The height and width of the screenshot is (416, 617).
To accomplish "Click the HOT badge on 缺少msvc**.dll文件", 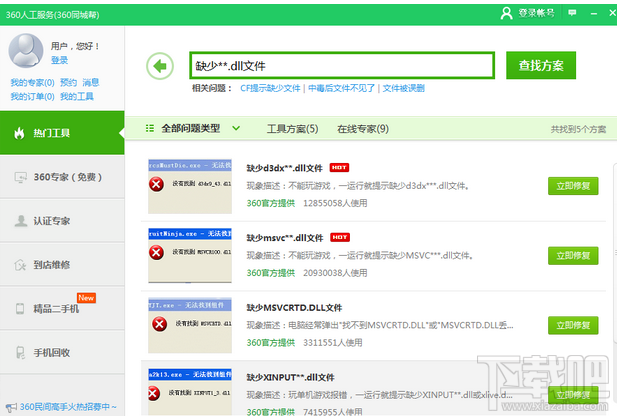I will click(x=340, y=237).
